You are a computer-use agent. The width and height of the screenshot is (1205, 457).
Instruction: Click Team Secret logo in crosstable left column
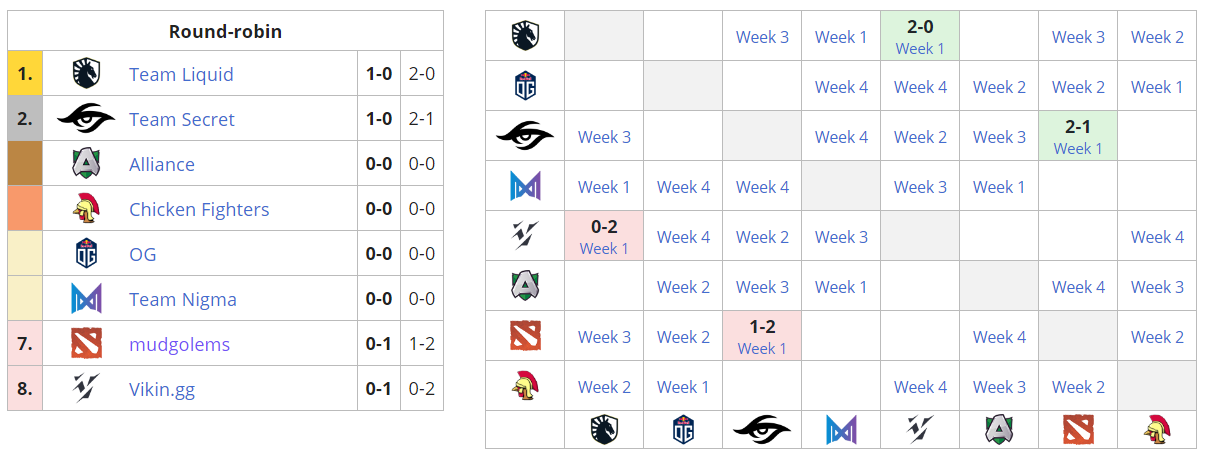tap(525, 136)
